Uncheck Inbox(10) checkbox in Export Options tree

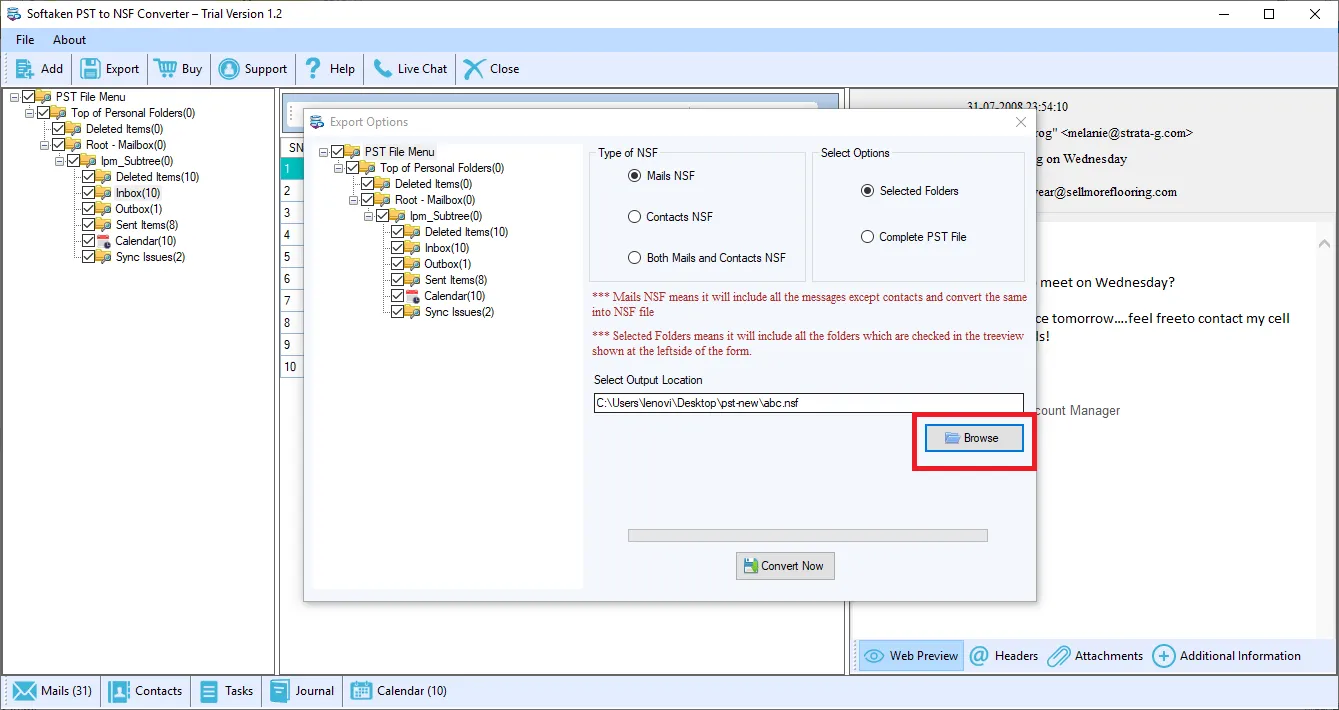pyautogui.click(x=397, y=248)
